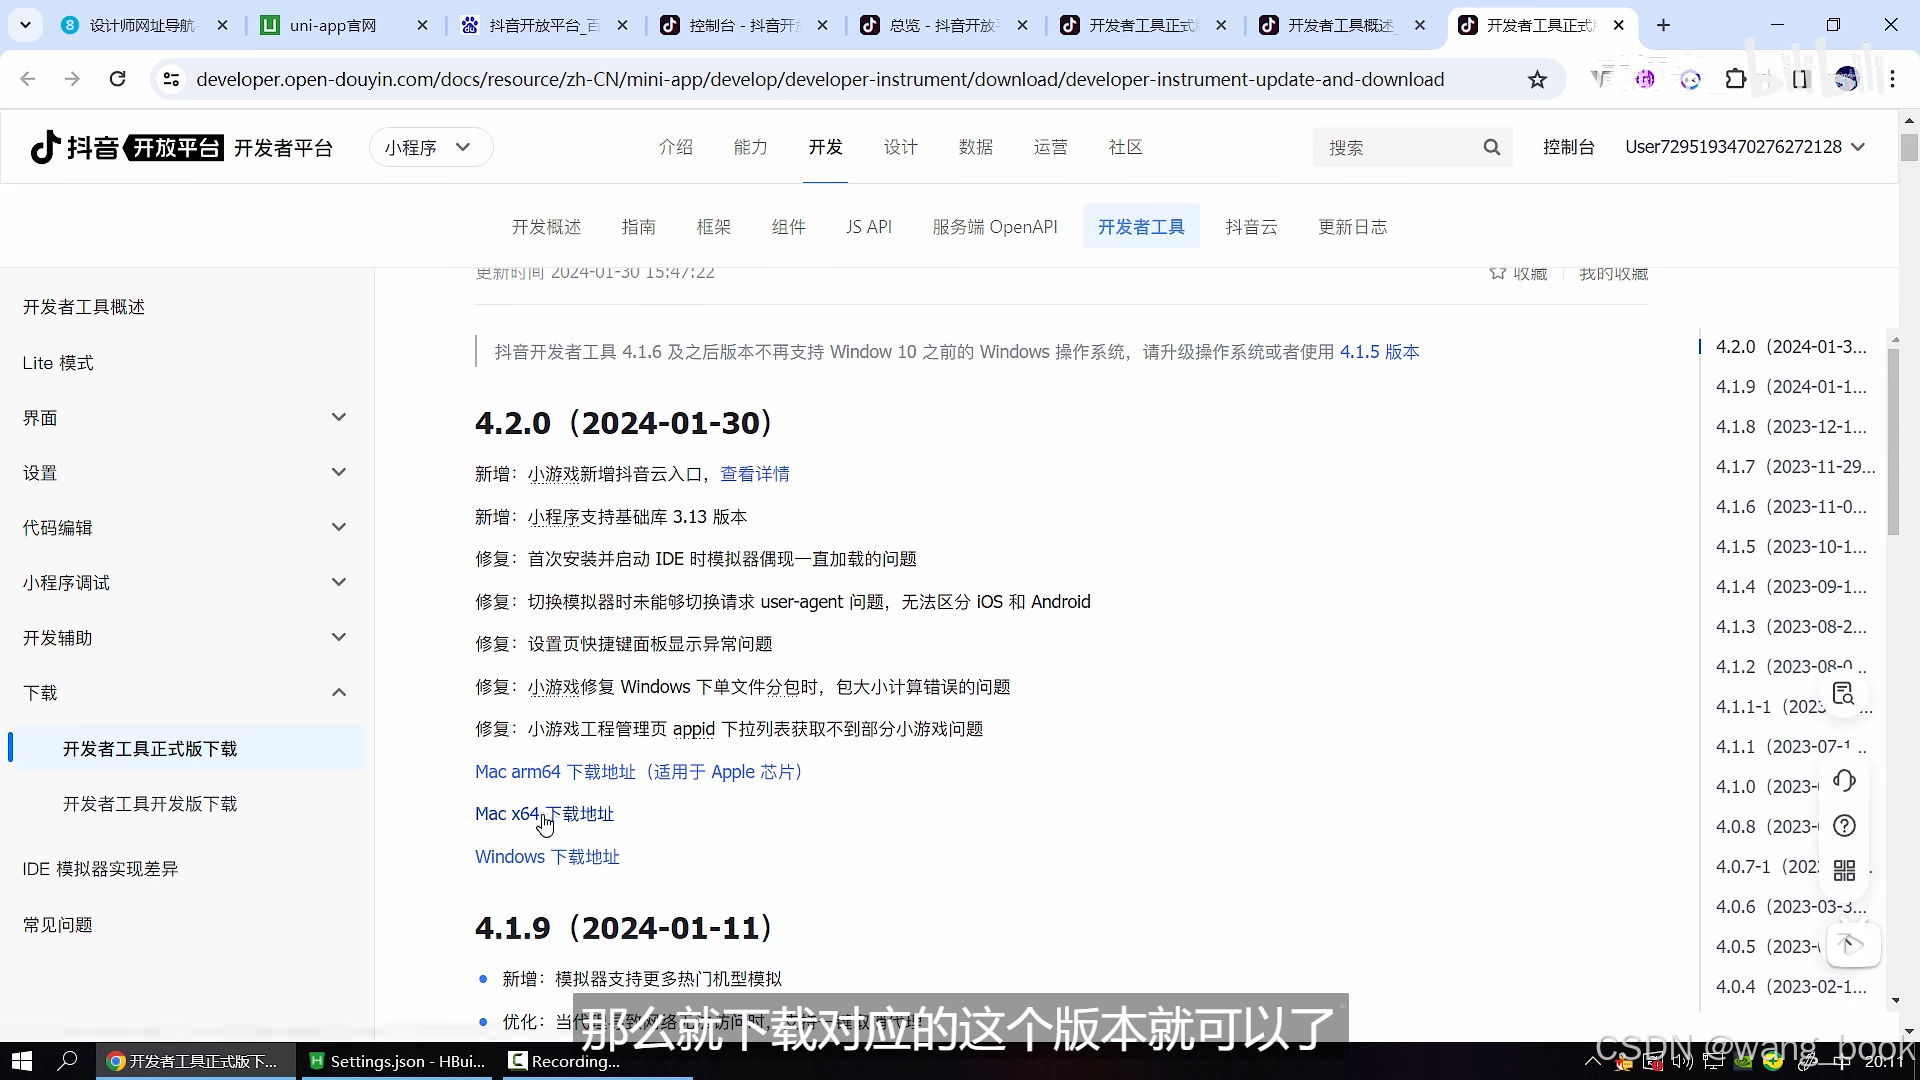Click the help question mark icon
1920x1080 pixels.
pyautogui.click(x=1844, y=826)
